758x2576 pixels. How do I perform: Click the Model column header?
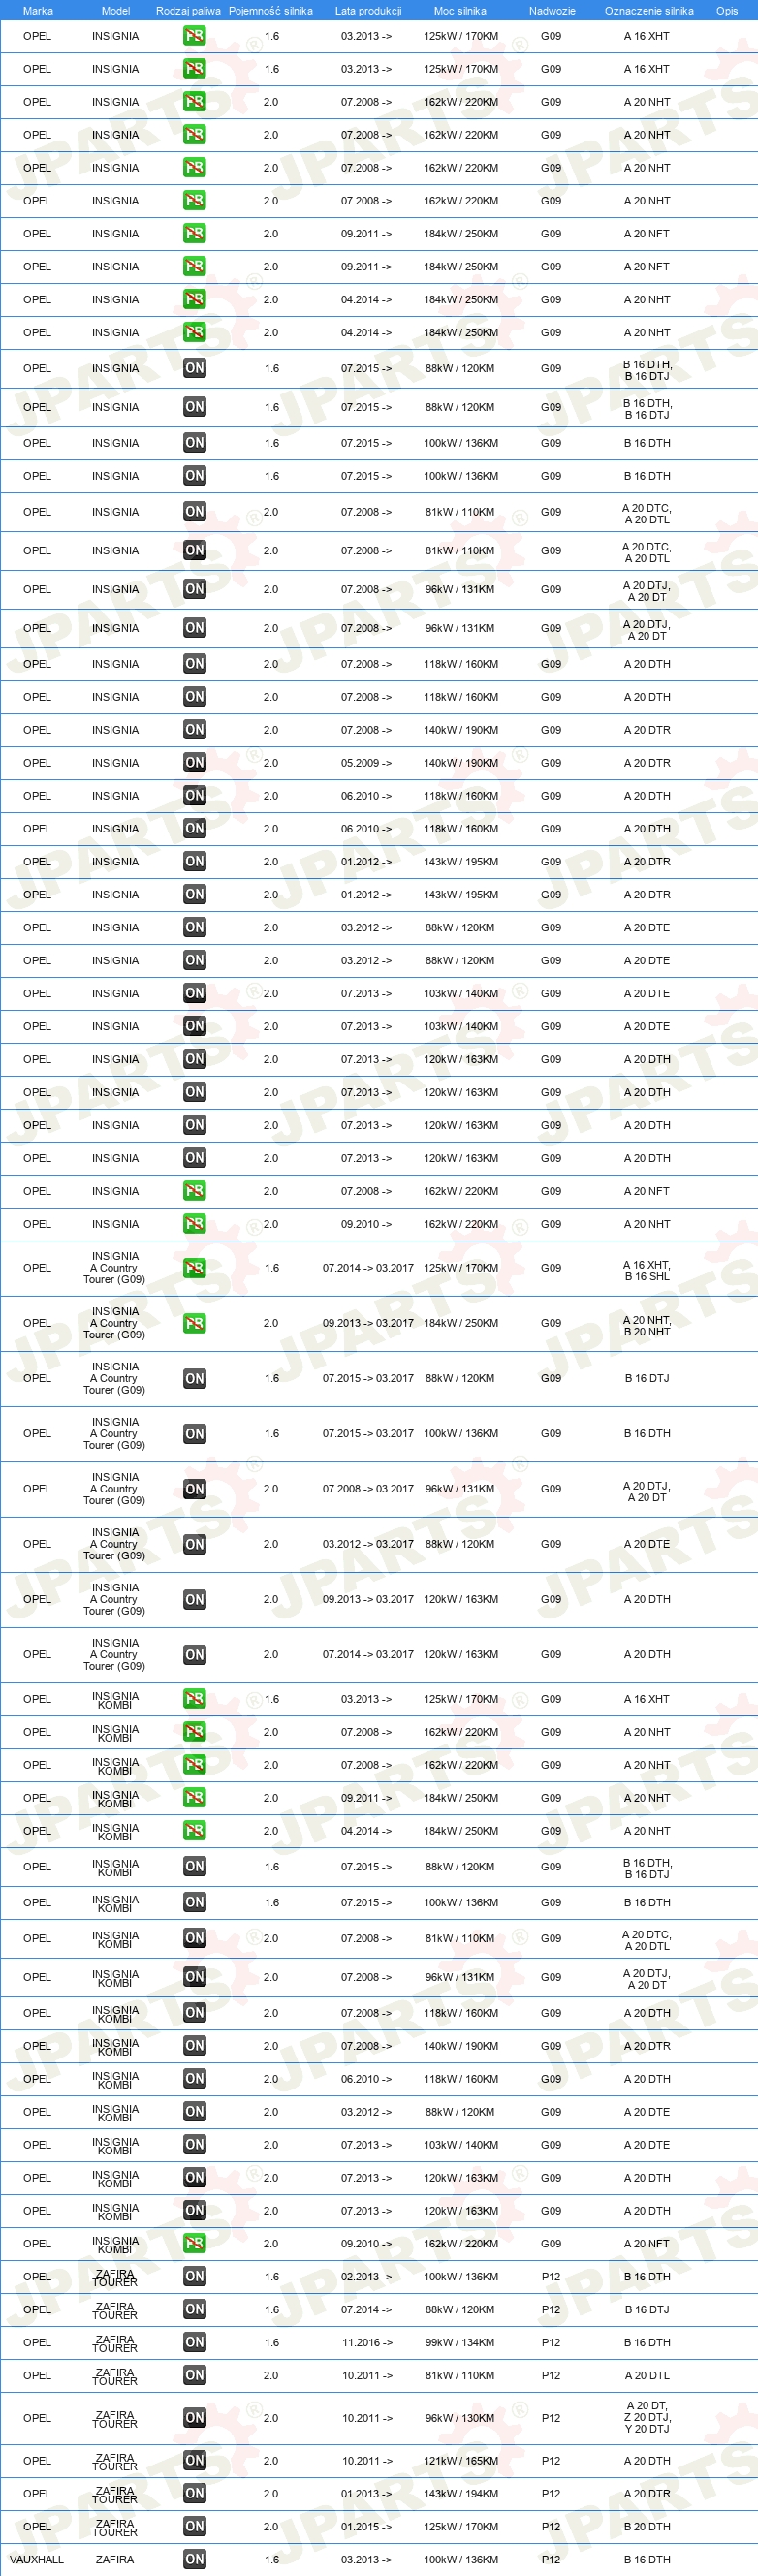[115, 11]
